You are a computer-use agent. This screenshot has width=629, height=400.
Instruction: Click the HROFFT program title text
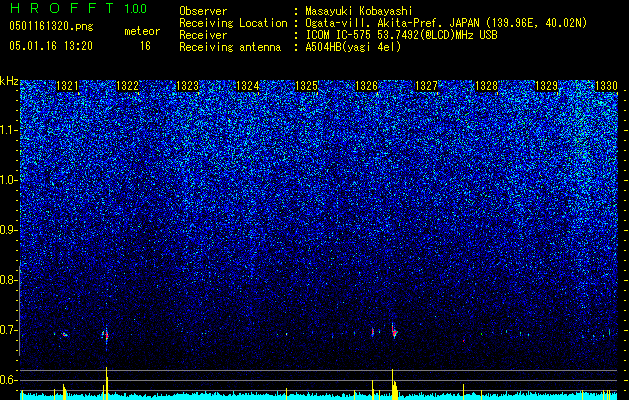pos(62,8)
